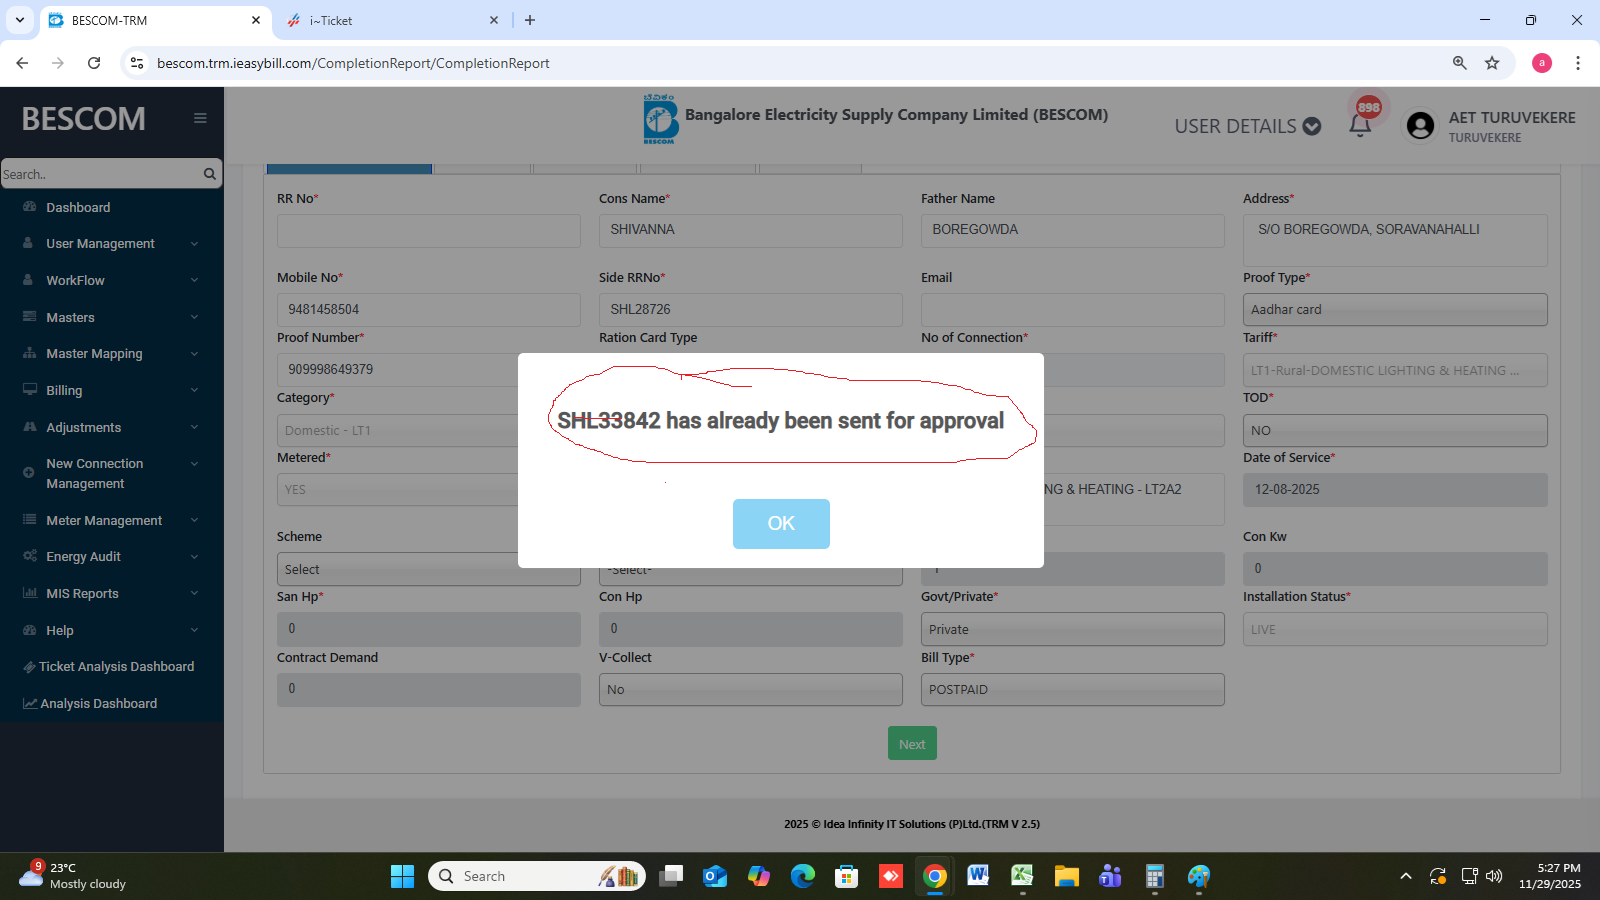Open the Dashboard sidebar icon
1600x900 pixels.
pyautogui.click(x=29, y=207)
